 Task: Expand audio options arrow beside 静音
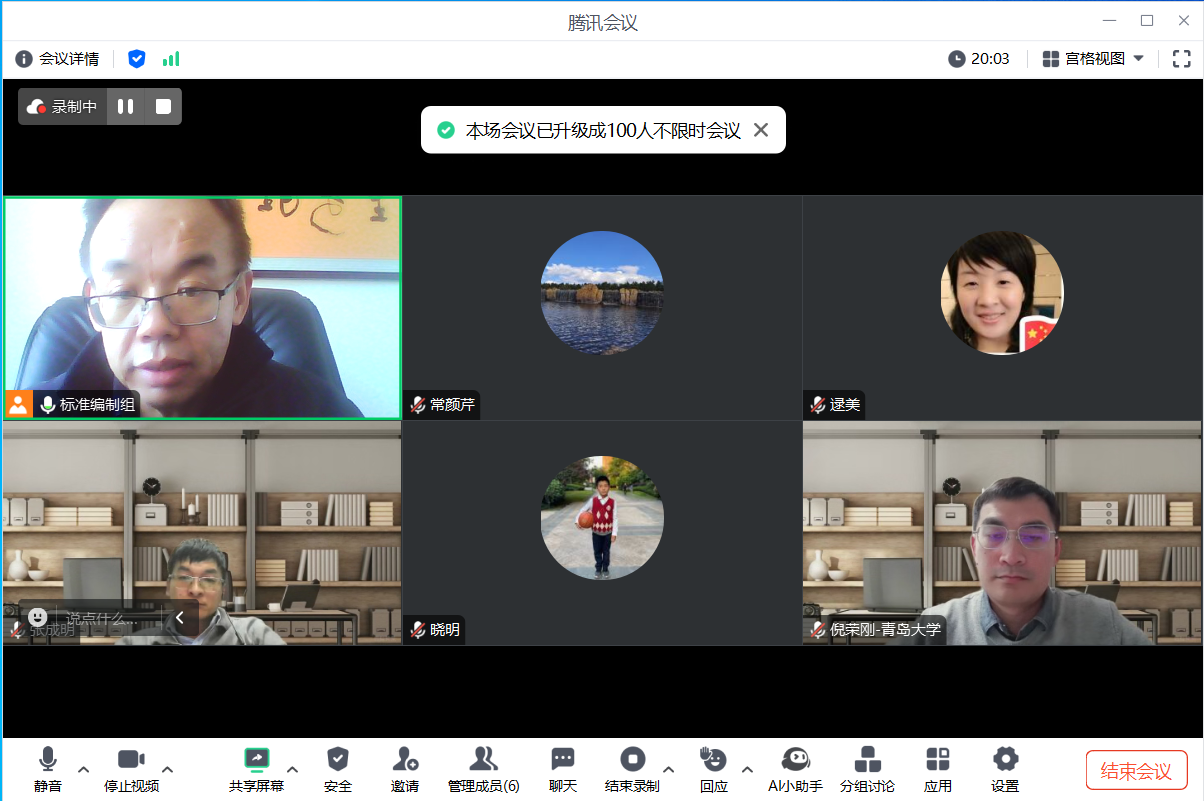pos(84,769)
